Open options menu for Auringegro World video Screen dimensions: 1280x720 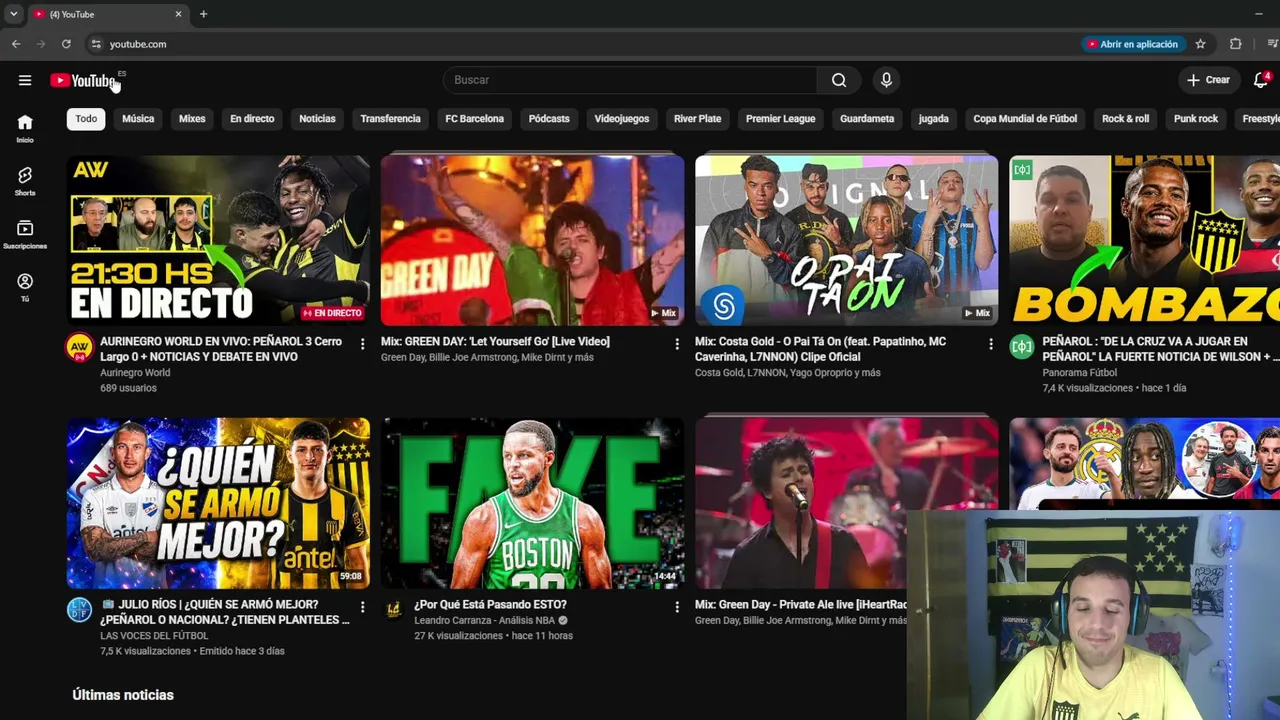[x=362, y=344]
